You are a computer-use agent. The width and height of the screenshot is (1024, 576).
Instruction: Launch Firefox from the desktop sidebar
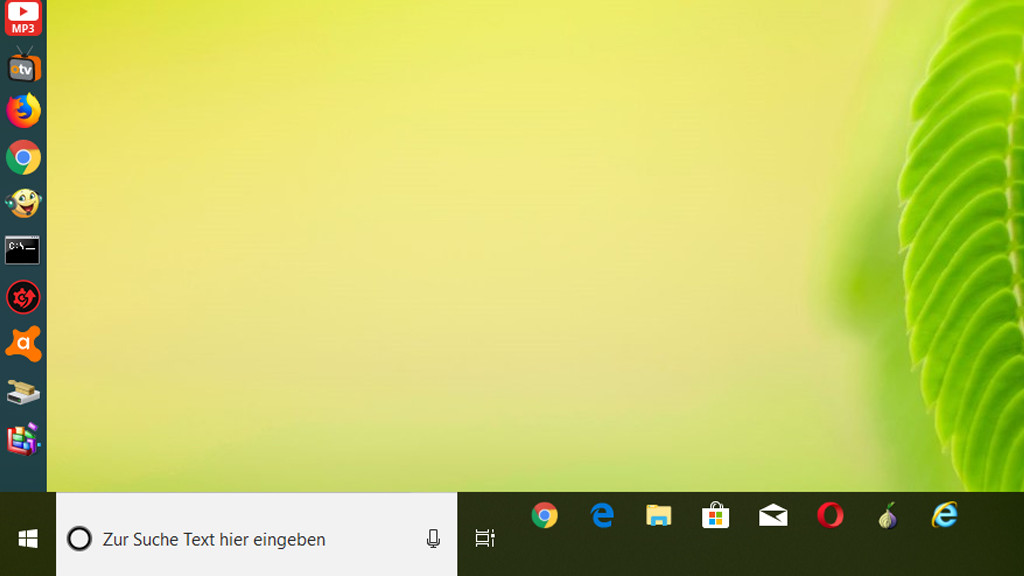point(22,110)
